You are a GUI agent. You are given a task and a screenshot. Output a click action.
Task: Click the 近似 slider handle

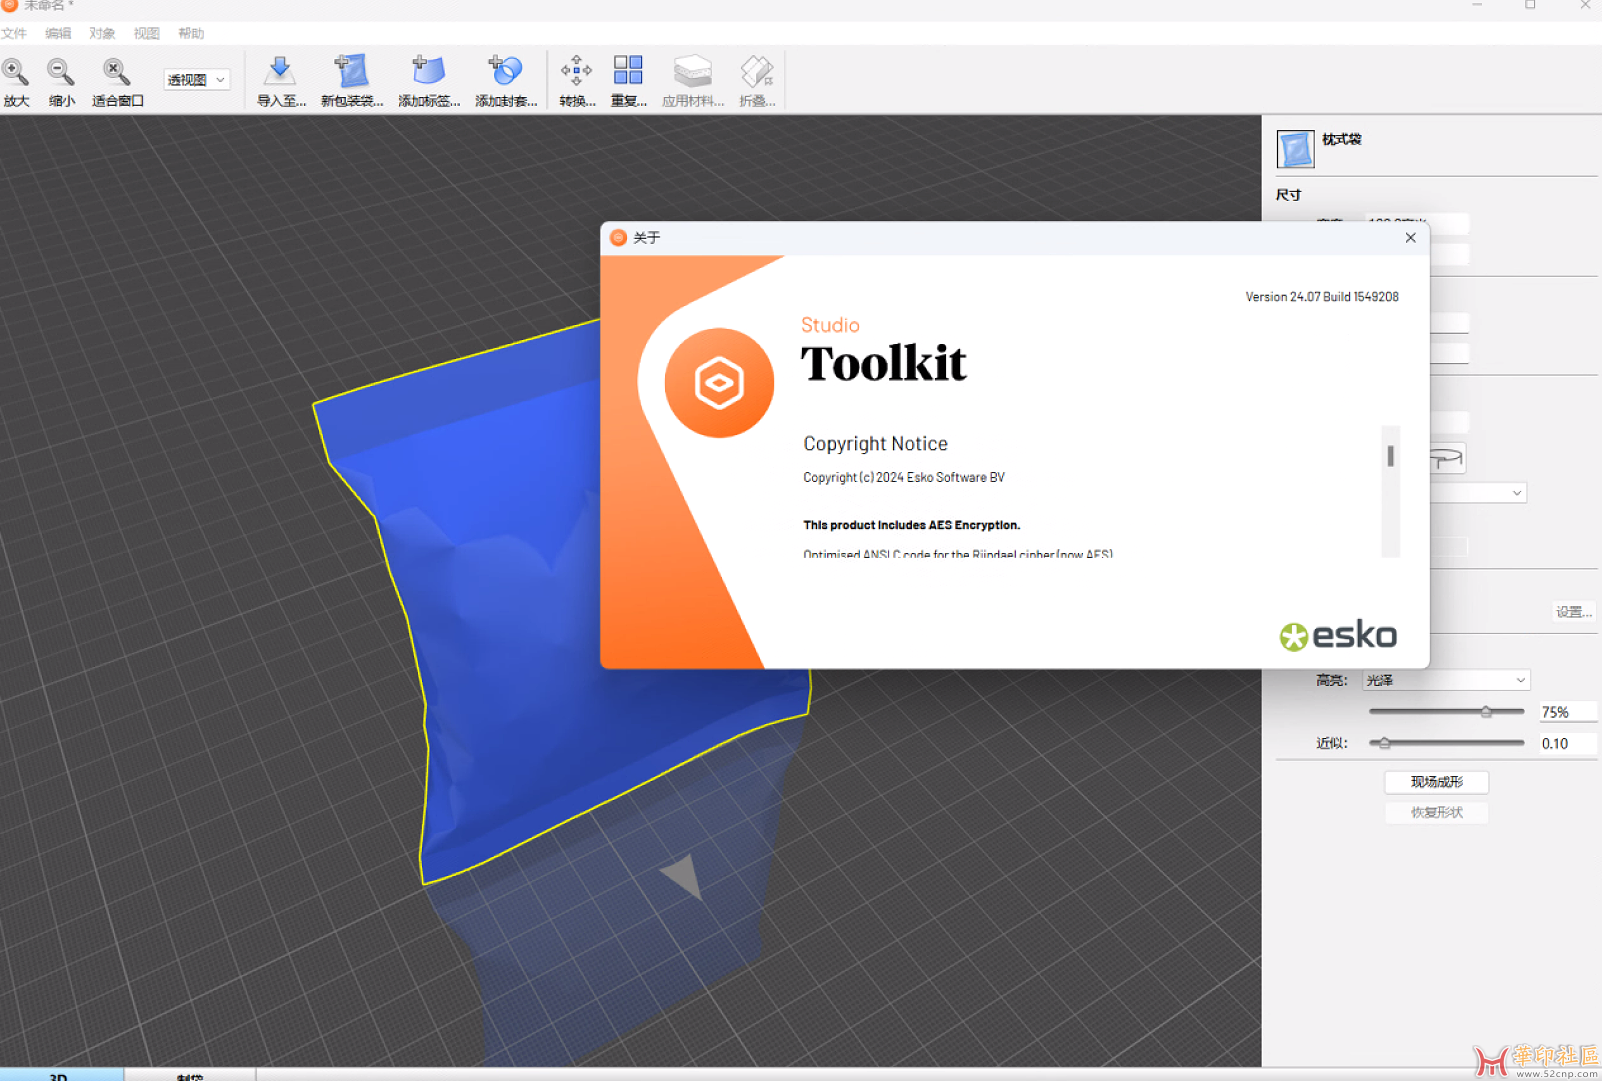point(1384,743)
